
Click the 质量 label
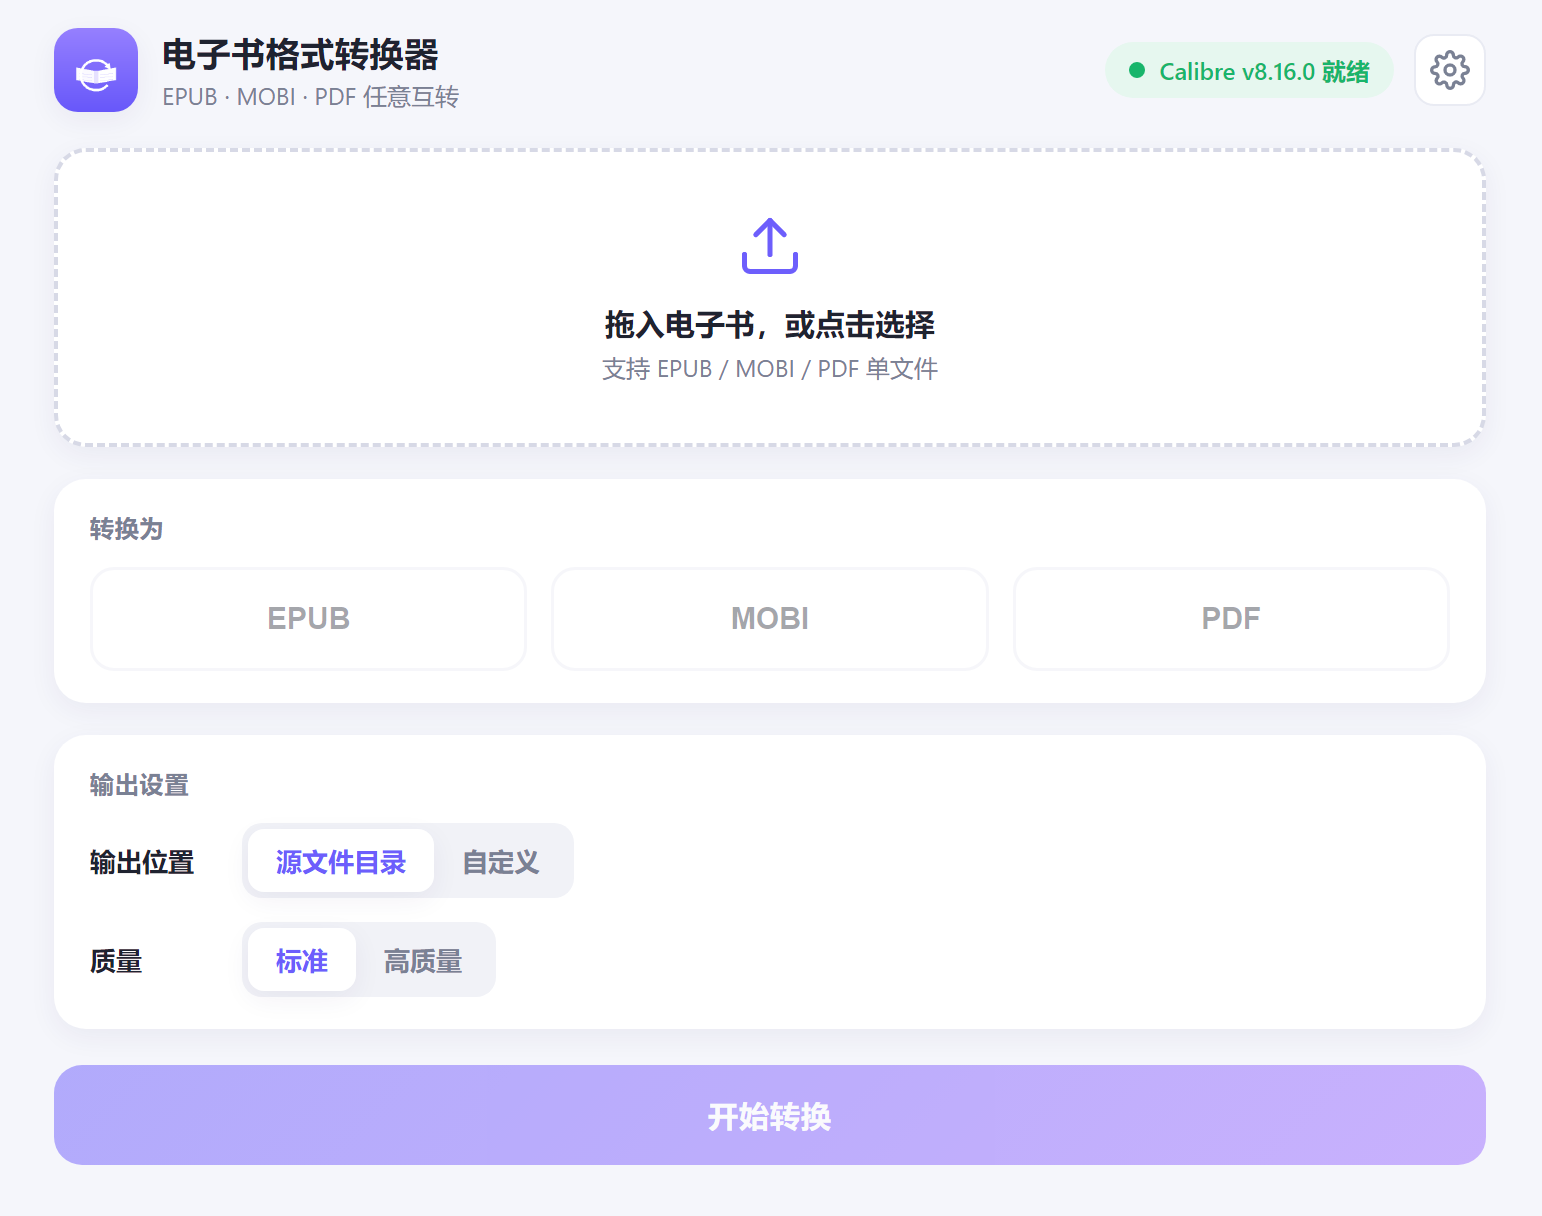pyautogui.click(x=116, y=961)
